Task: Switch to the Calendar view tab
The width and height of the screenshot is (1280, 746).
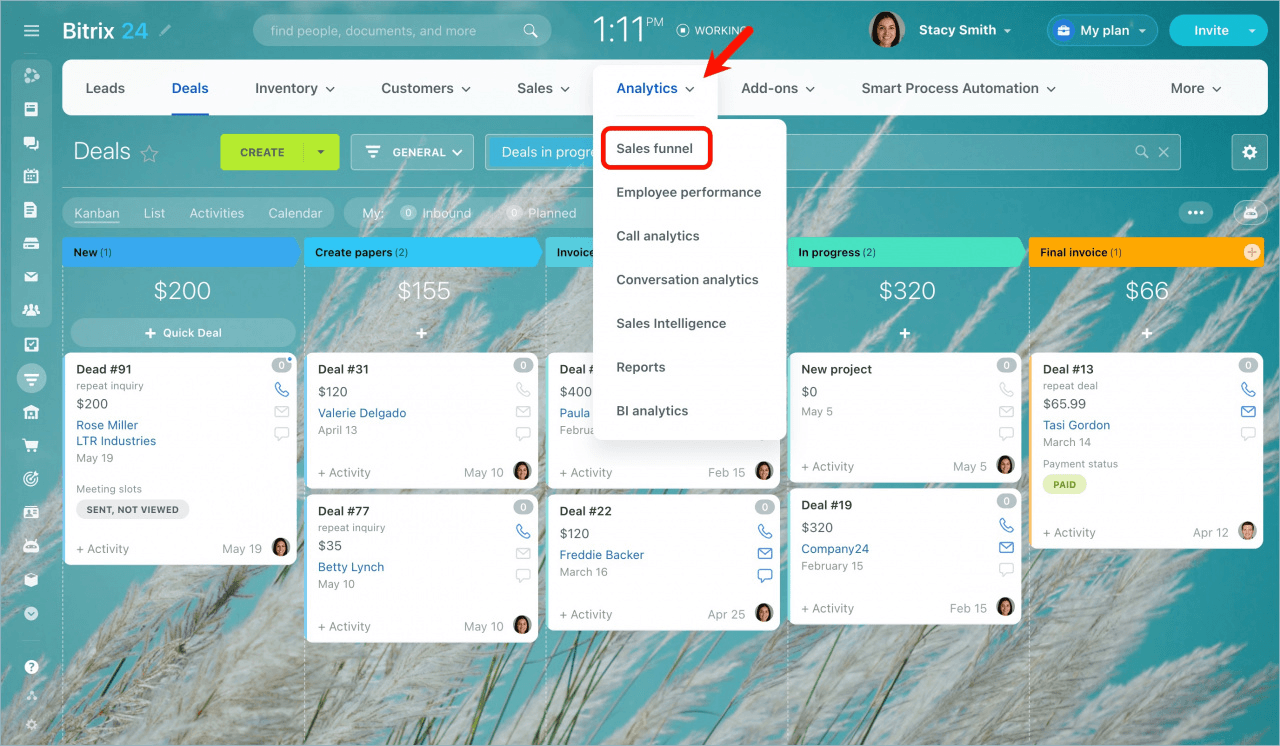Action: [x=295, y=213]
